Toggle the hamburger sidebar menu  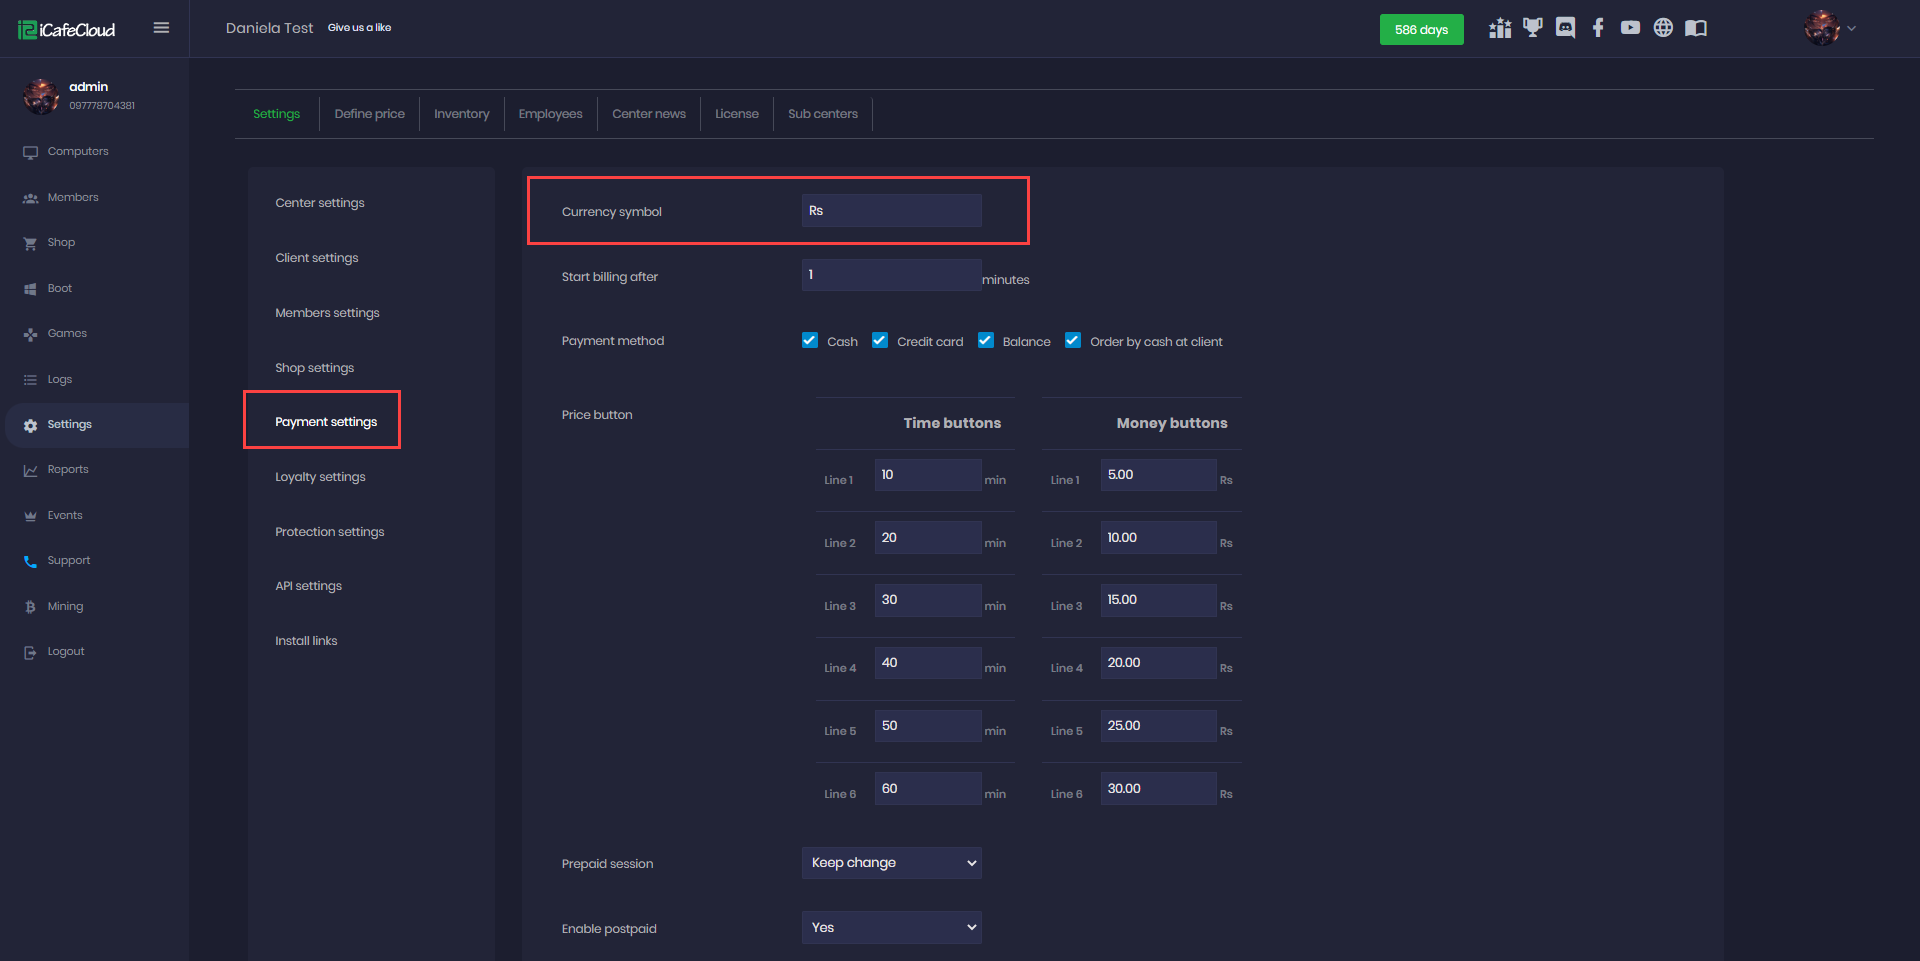tap(161, 28)
